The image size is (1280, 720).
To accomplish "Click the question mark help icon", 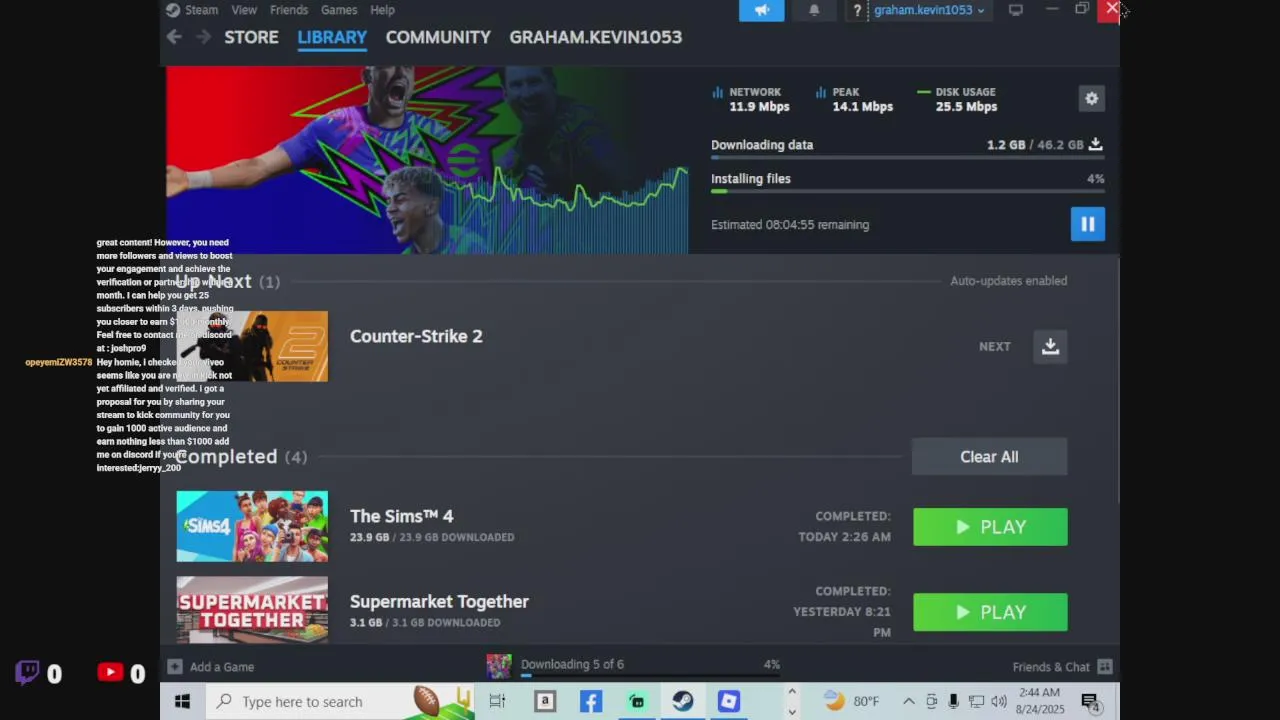I will point(857,10).
